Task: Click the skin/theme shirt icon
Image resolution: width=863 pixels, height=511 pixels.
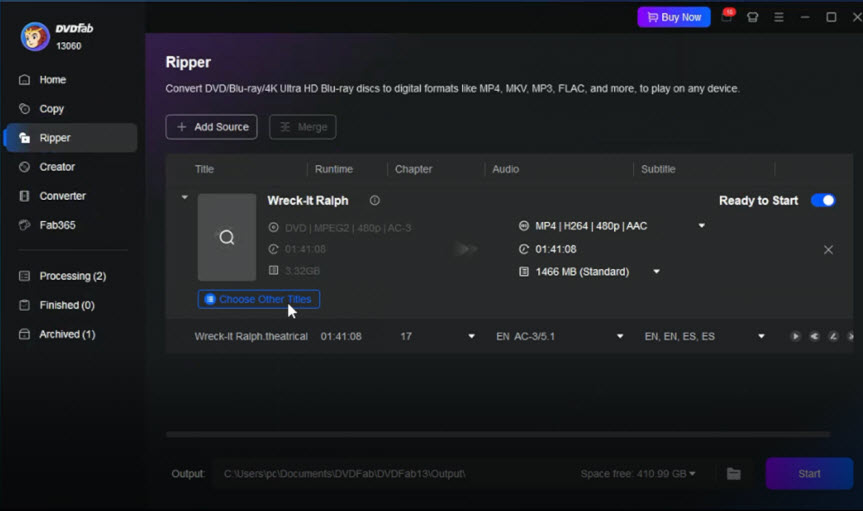Action: 752,18
